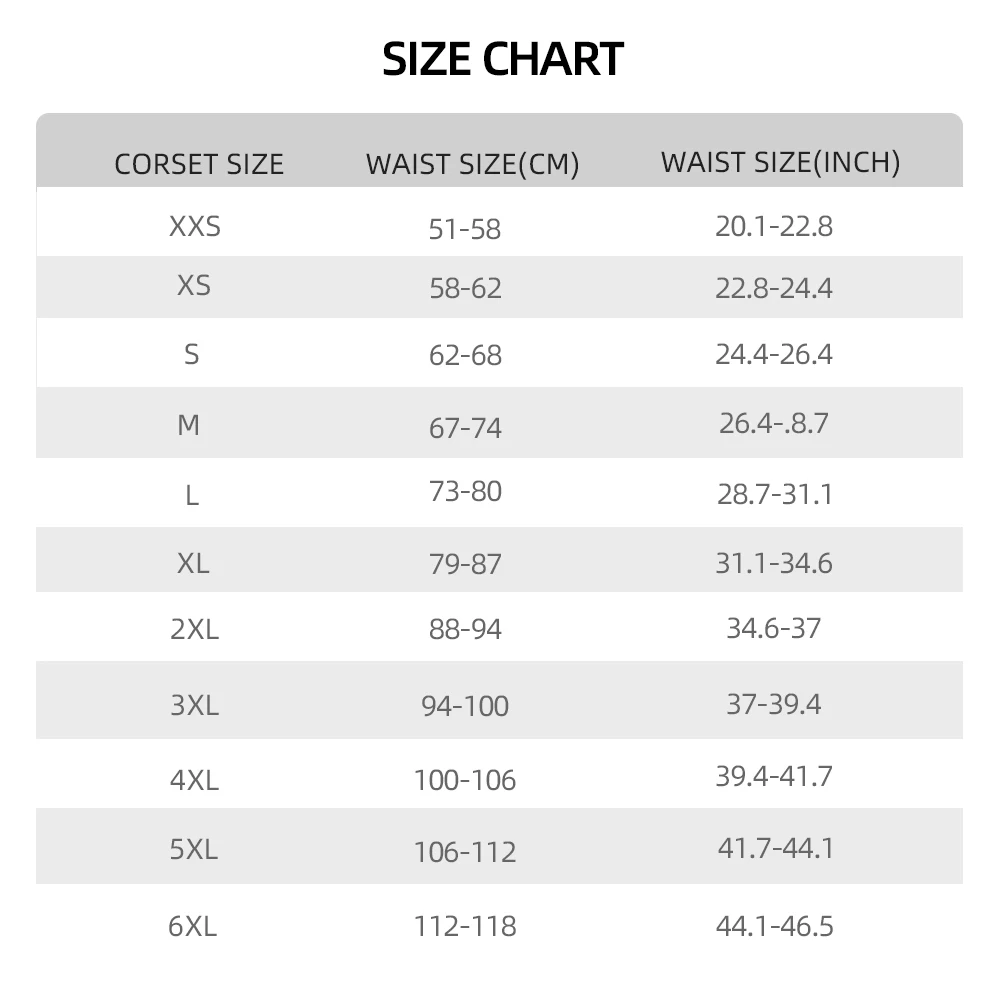
Task: Select the 39.4-41.7 inch waist cell
Action: point(773,776)
